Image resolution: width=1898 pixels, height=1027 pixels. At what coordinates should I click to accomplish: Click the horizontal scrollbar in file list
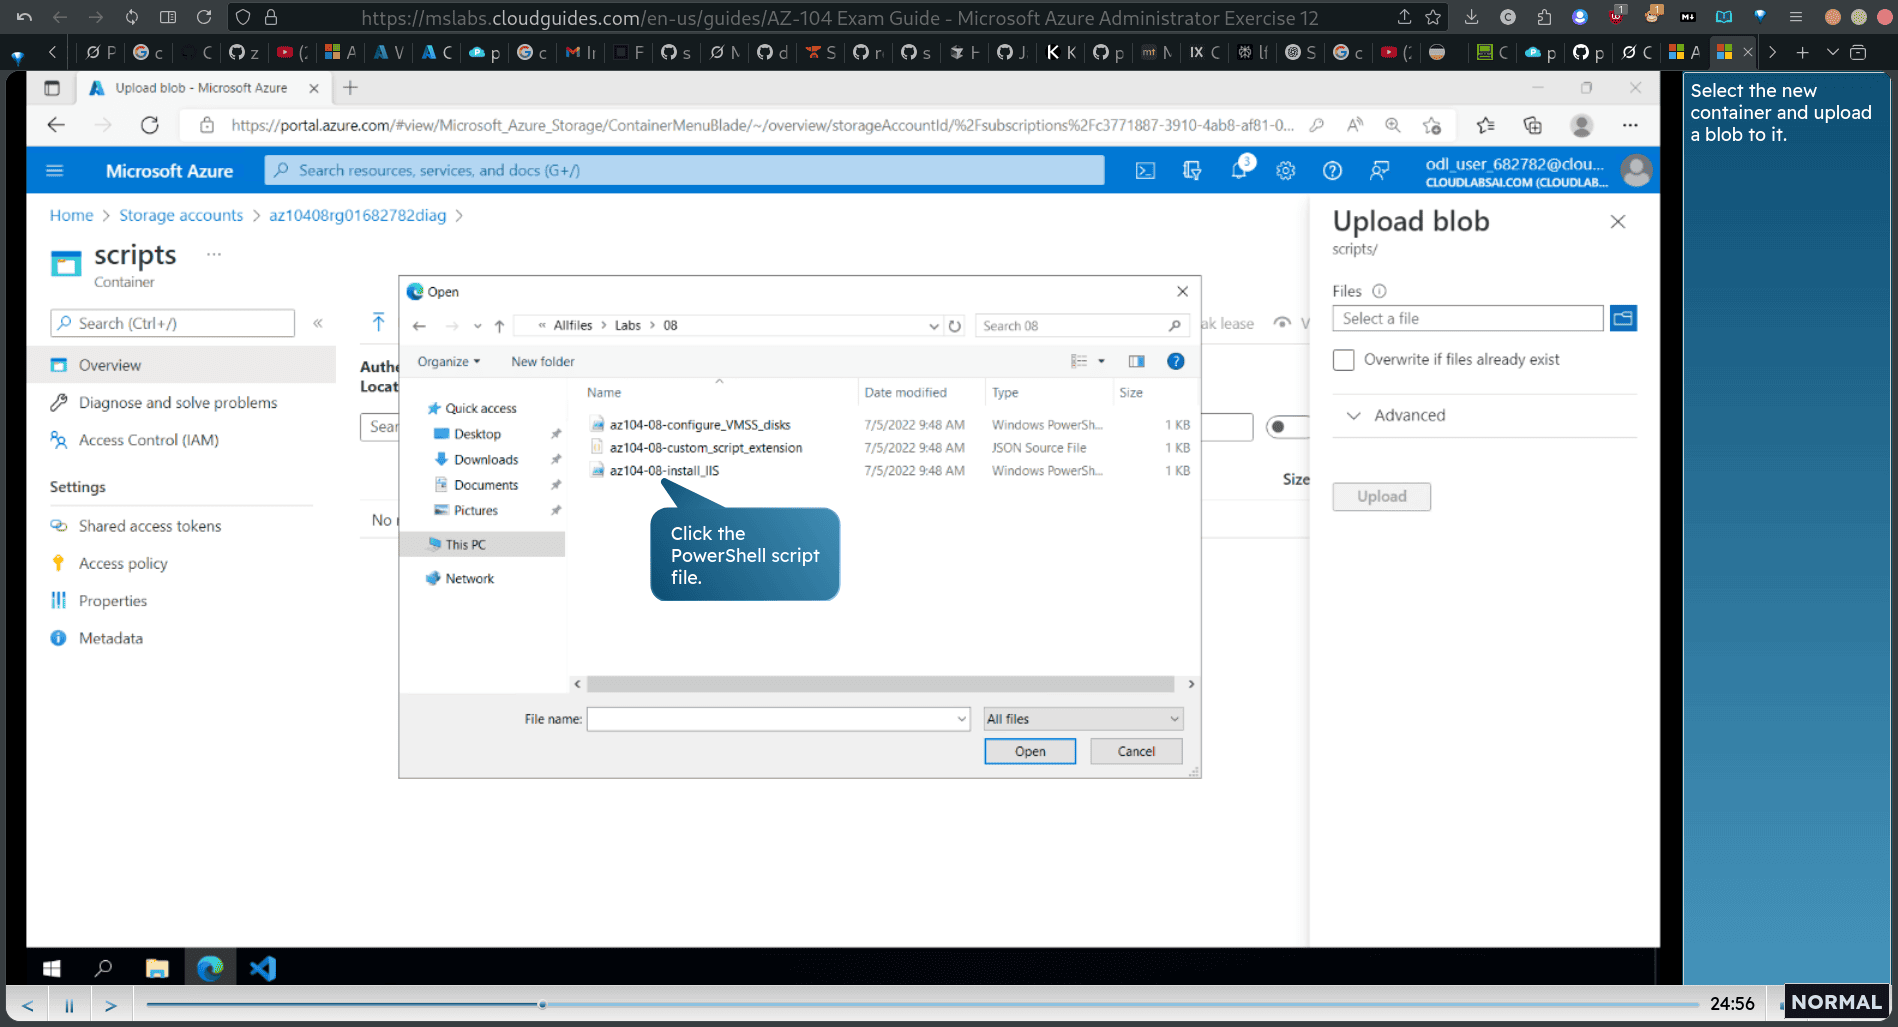tap(880, 684)
